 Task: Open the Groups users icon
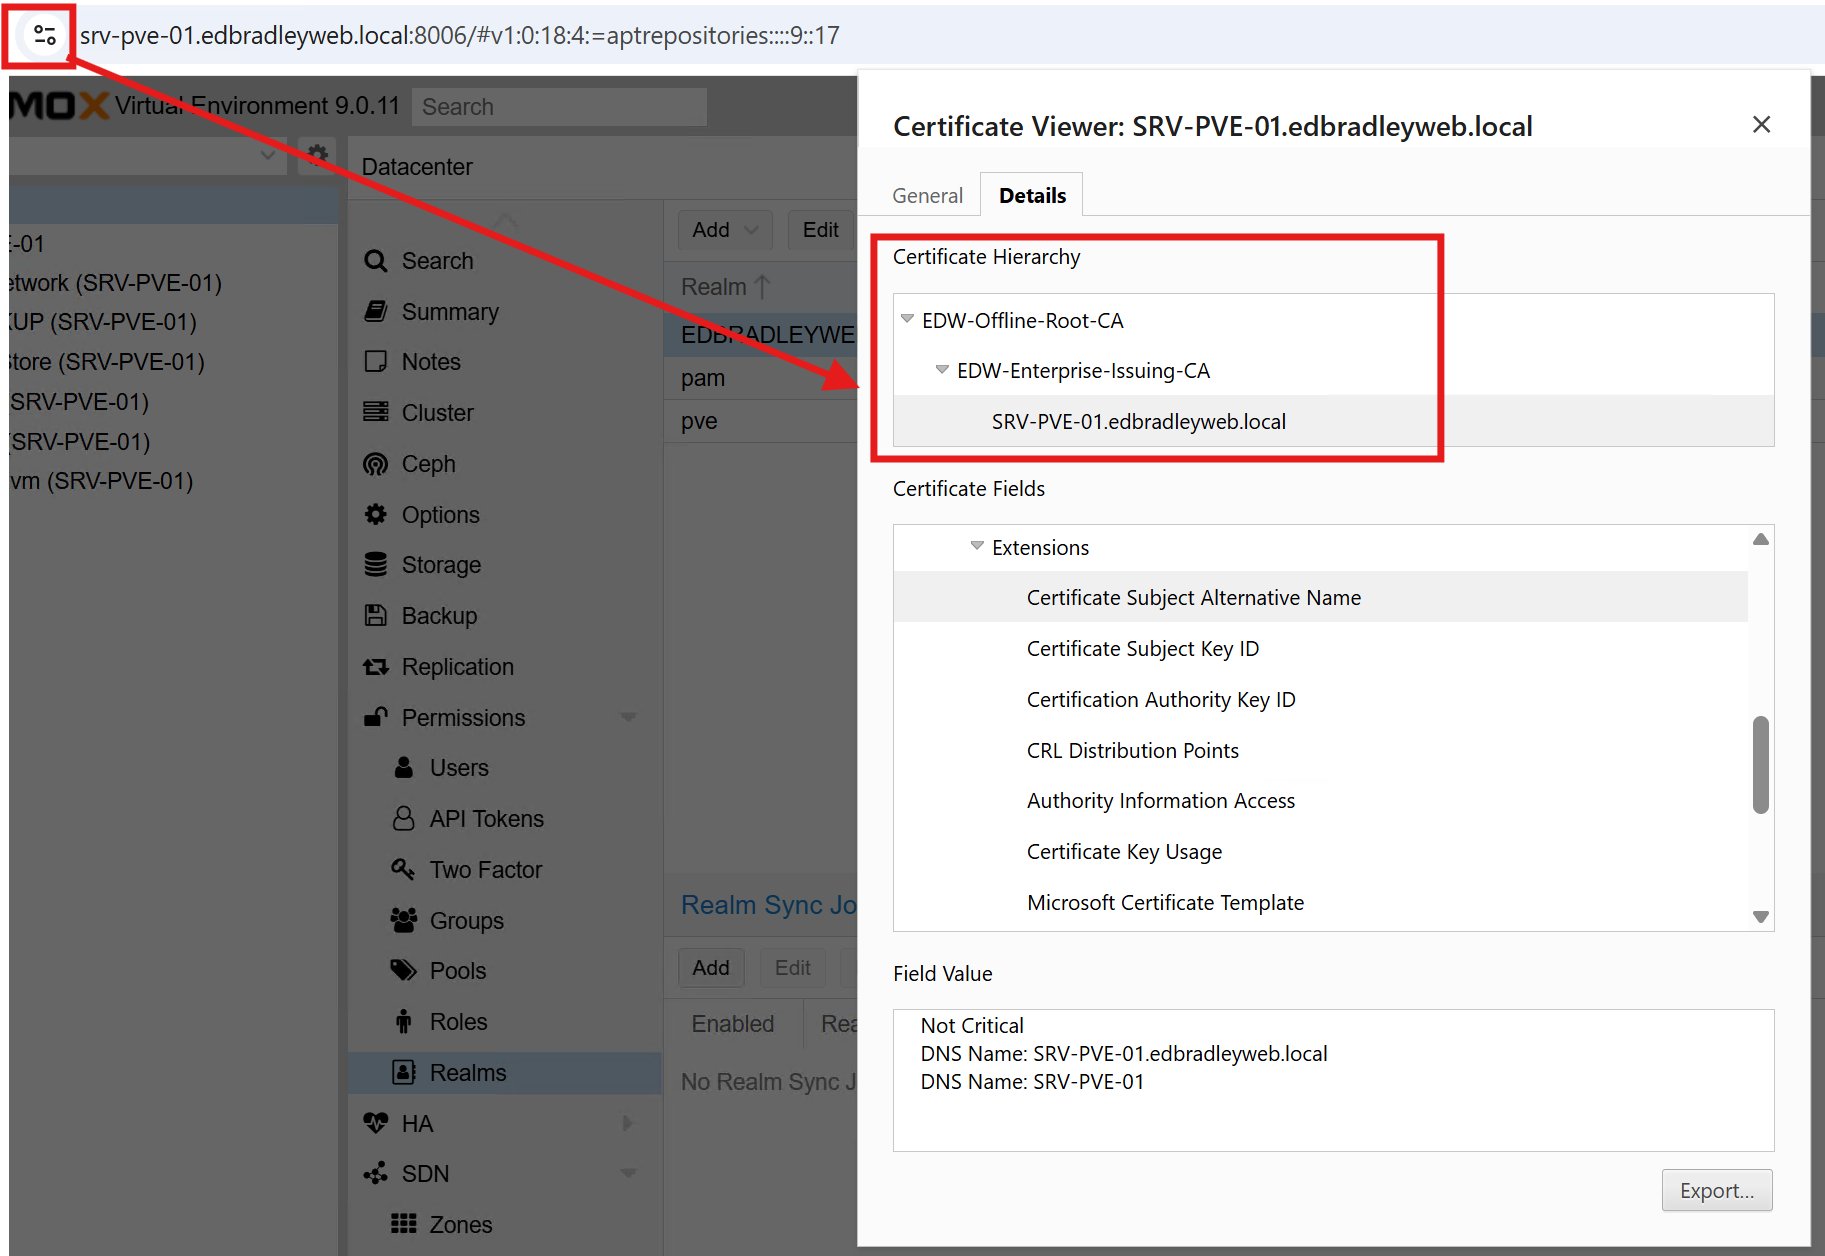point(403,920)
